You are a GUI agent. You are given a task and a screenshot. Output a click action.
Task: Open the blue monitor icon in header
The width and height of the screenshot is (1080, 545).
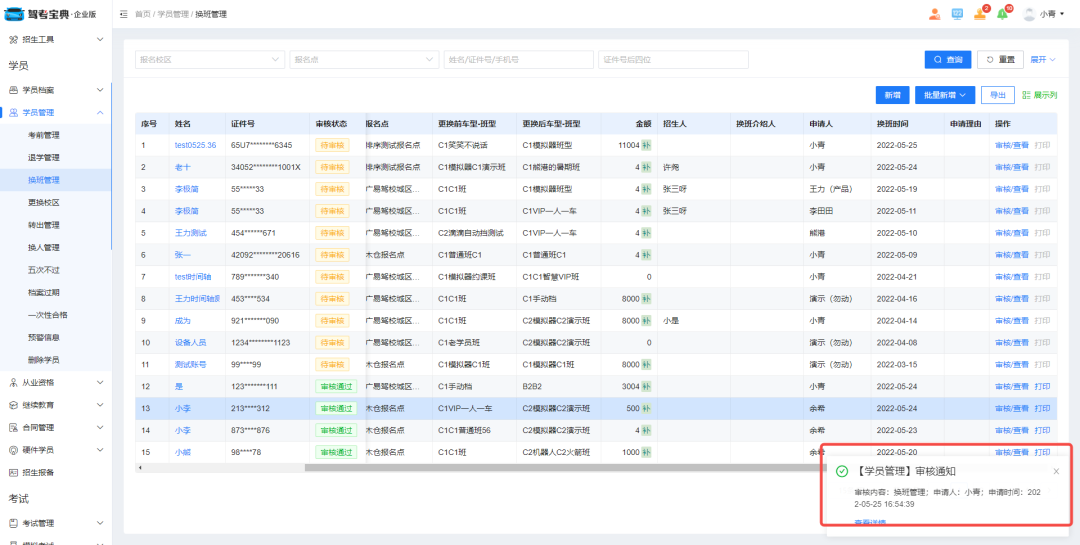(x=957, y=14)
